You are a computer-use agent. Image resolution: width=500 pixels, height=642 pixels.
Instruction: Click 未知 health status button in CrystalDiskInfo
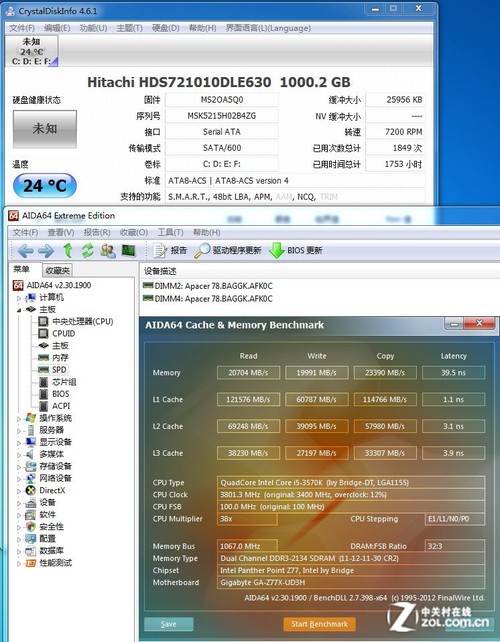[45, 129]
